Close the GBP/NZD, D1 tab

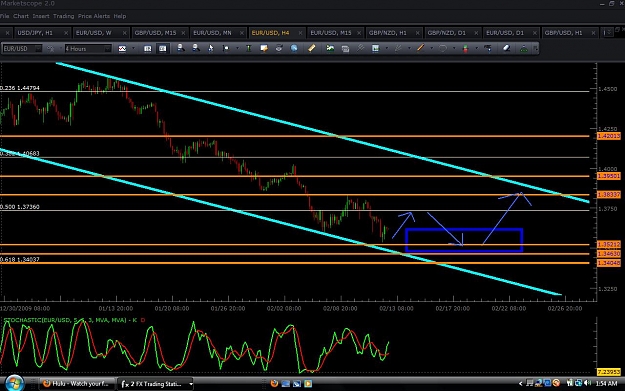pos(476,33)
